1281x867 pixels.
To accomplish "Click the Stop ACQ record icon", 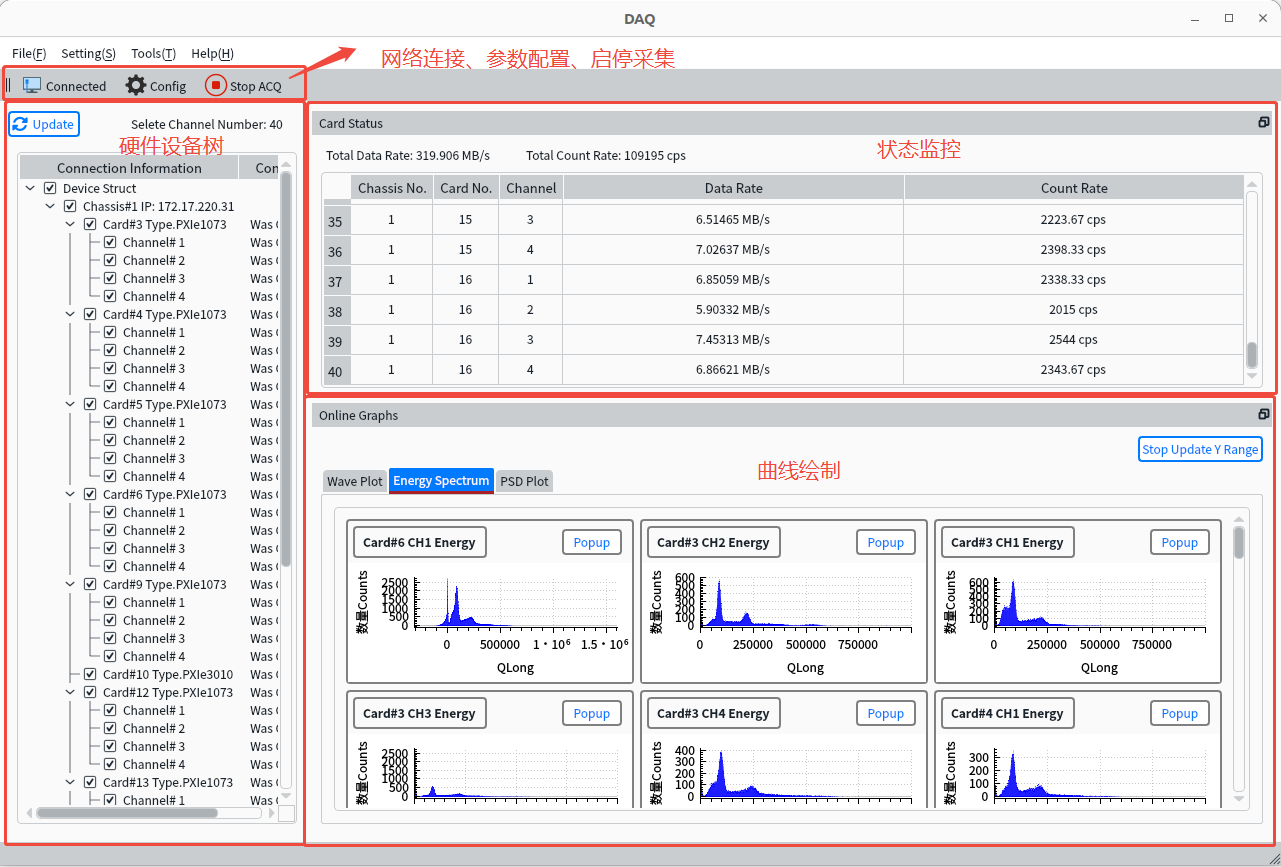I will pos(216,86).
